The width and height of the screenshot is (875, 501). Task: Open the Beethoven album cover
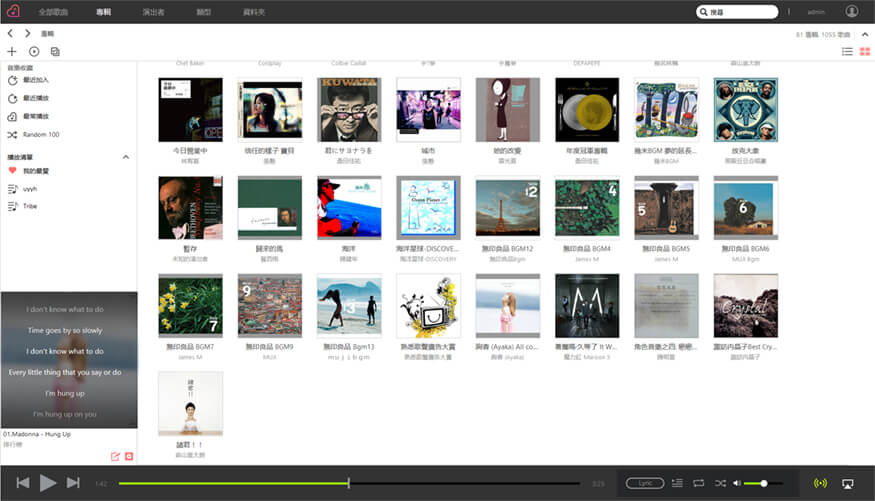190,208
